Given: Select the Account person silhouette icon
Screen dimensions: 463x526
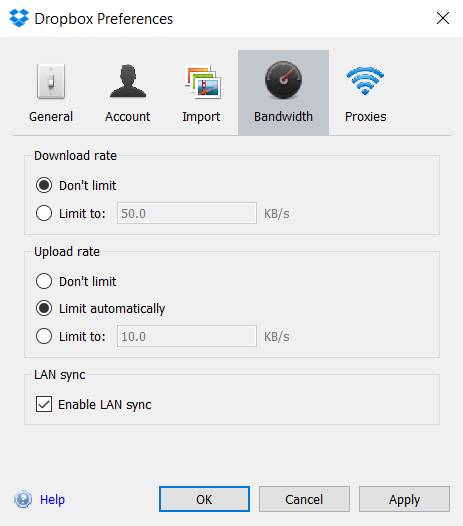Looking at the screenshot, I should point(128,81).
